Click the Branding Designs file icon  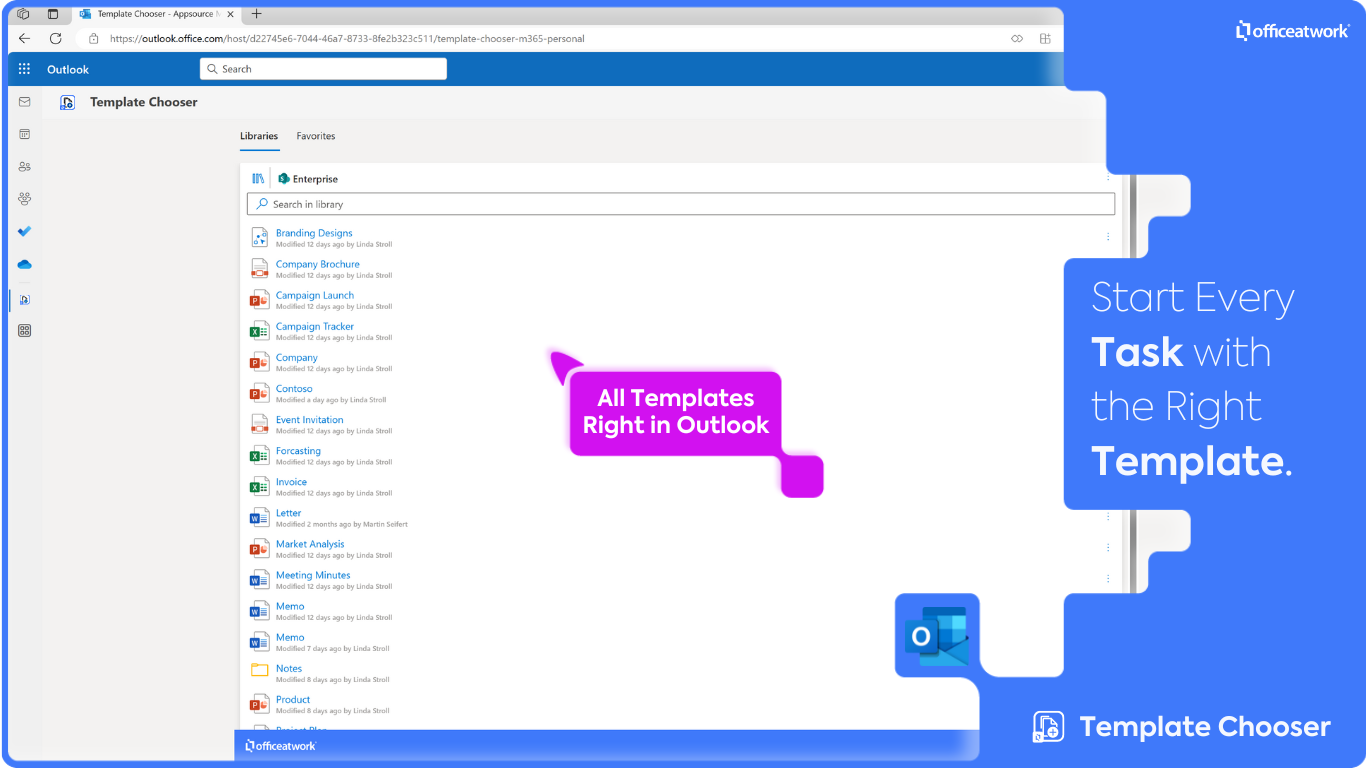click(x=259, y=238)
